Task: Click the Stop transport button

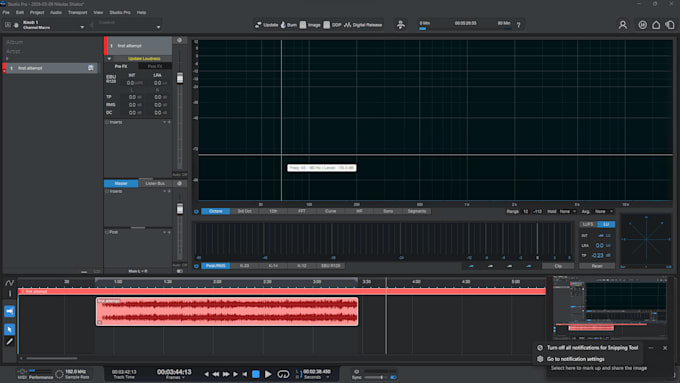Action: pos(256,374)
